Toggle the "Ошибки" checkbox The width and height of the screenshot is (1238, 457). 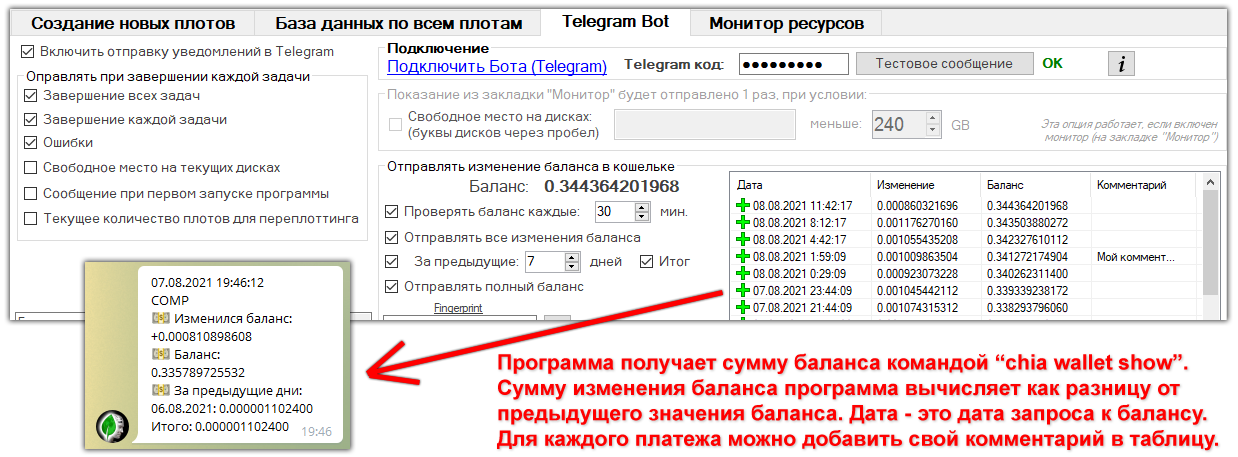[x=32, y=143]
